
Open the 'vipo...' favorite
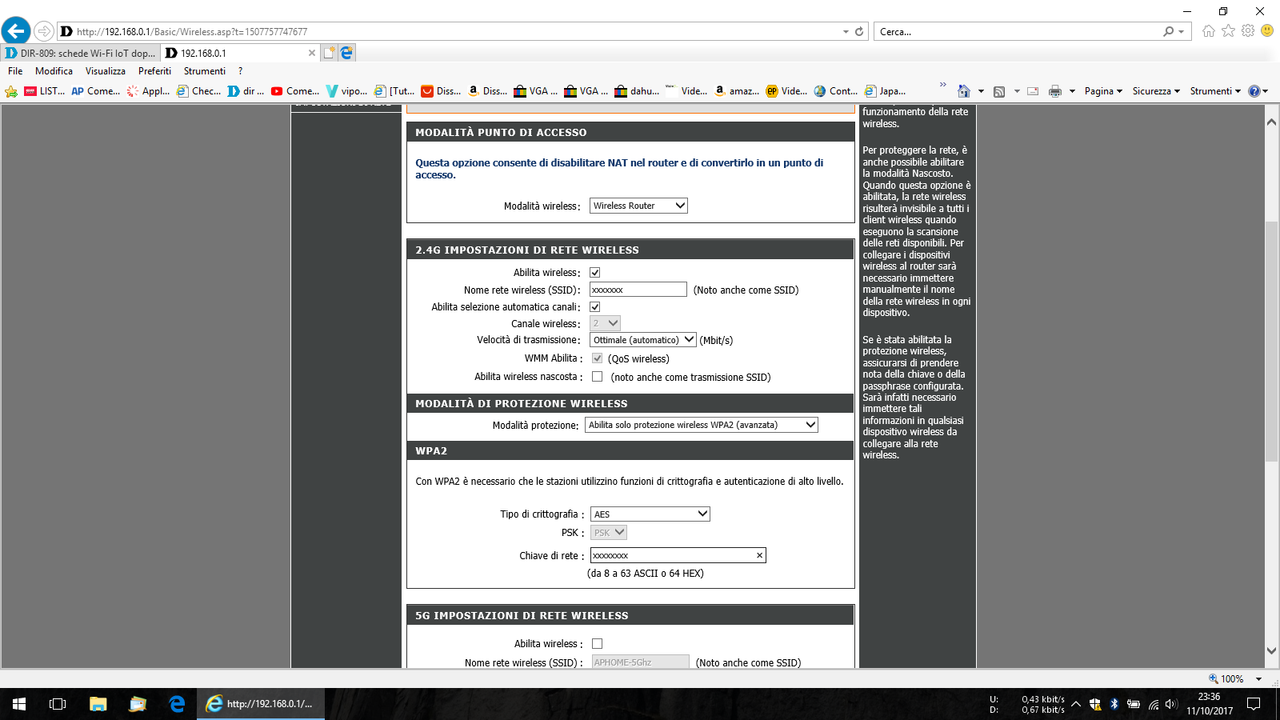[348, 91]
